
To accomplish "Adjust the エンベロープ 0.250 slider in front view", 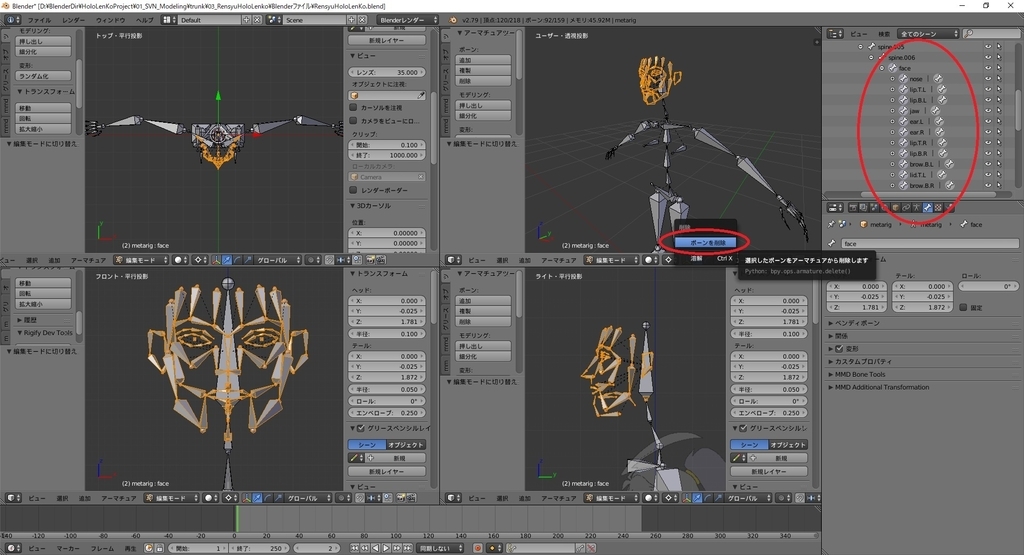I will click(387, 413).
